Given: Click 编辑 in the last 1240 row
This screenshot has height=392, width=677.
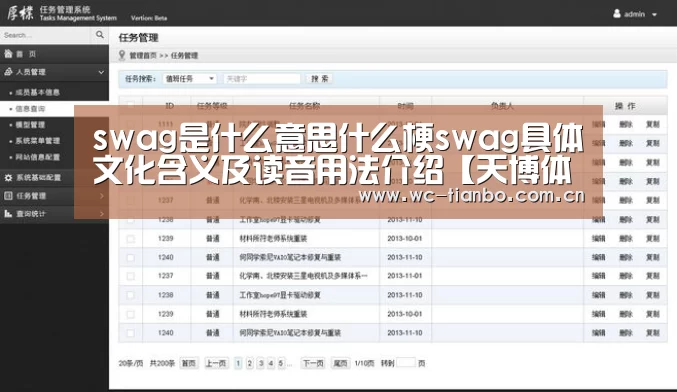Looking at the screenshot, I should pos(598,333).
